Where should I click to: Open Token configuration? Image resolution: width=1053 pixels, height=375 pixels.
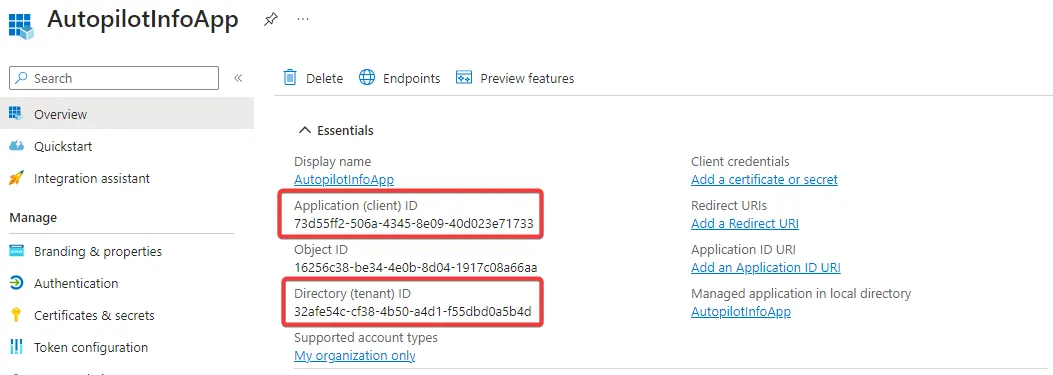point(91,347)
